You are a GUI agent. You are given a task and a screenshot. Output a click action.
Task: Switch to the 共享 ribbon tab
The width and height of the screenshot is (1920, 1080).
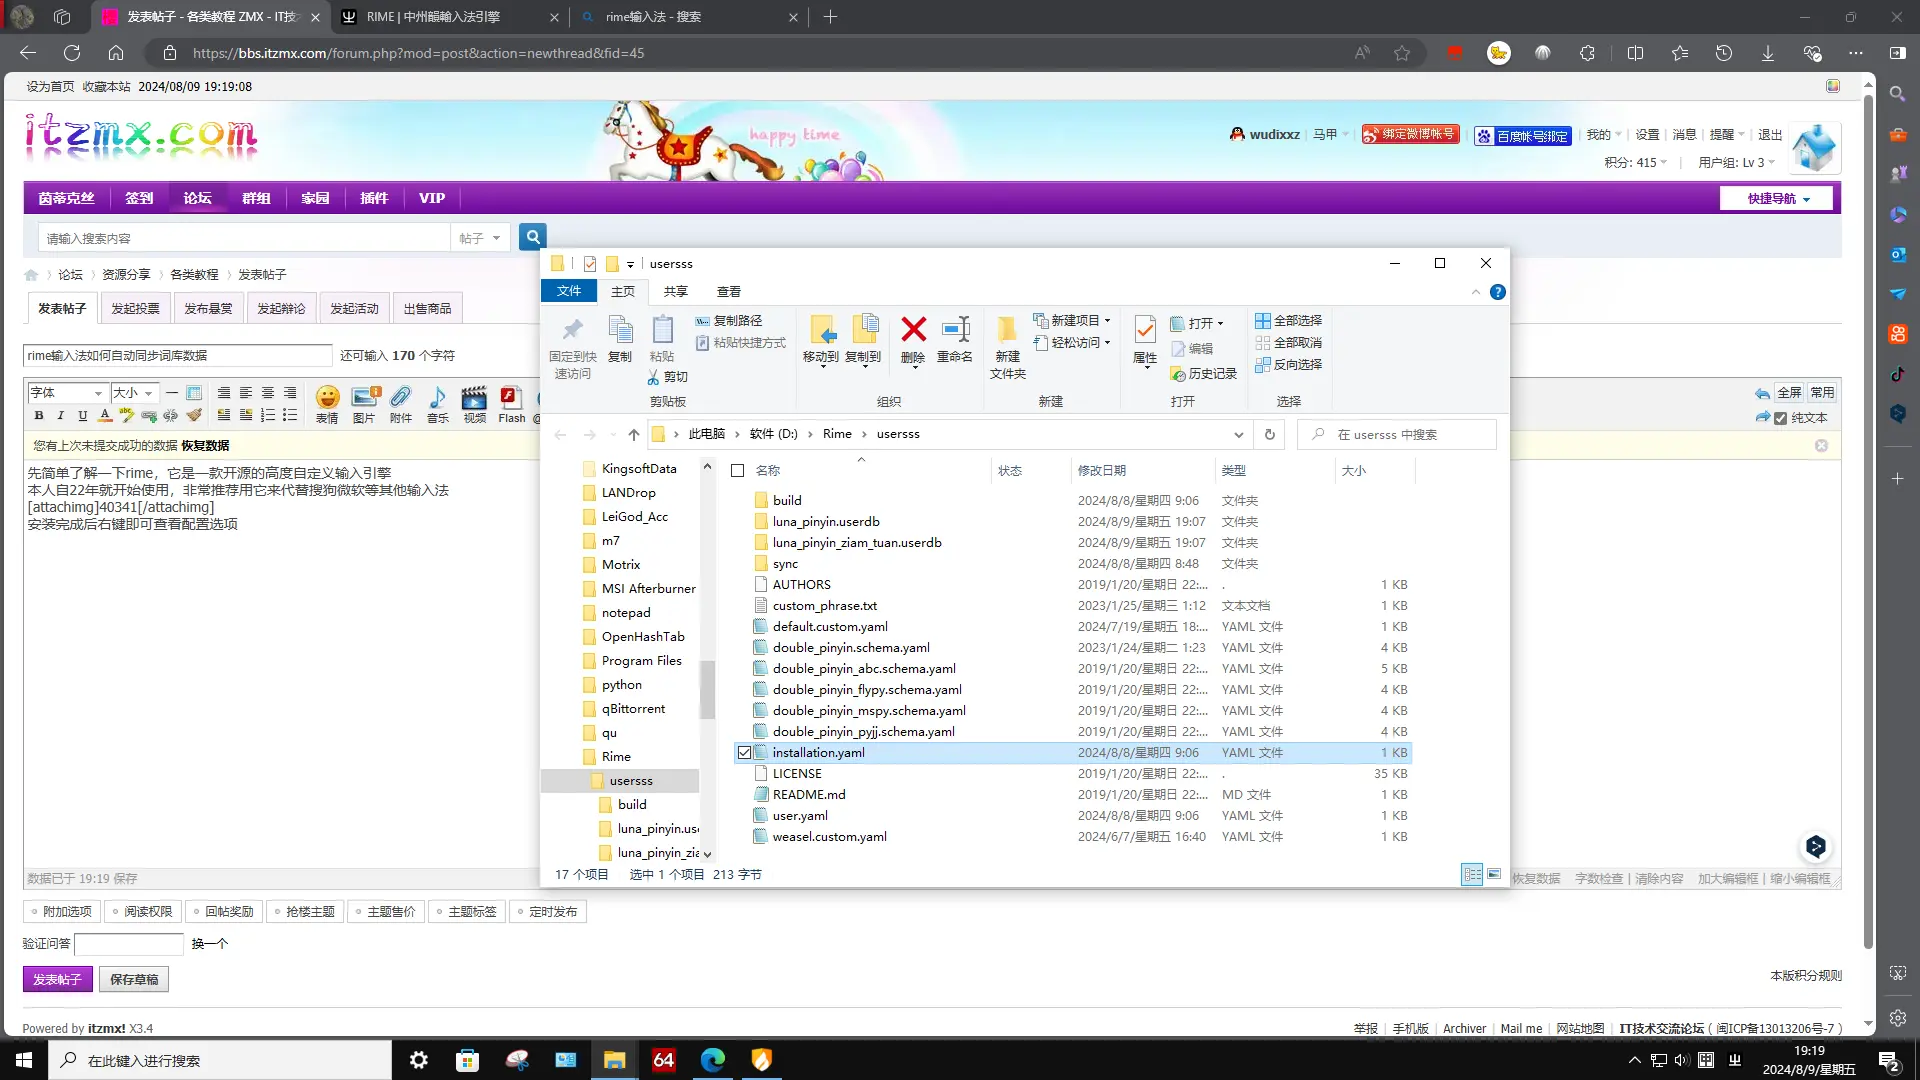[676, 292]
